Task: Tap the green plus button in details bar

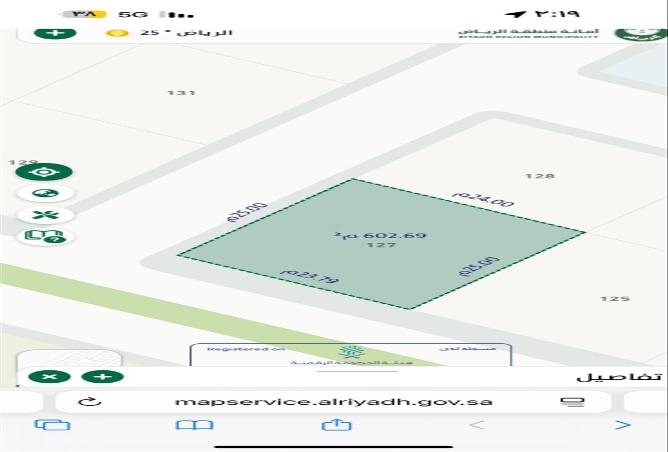Action: (103, 377)
